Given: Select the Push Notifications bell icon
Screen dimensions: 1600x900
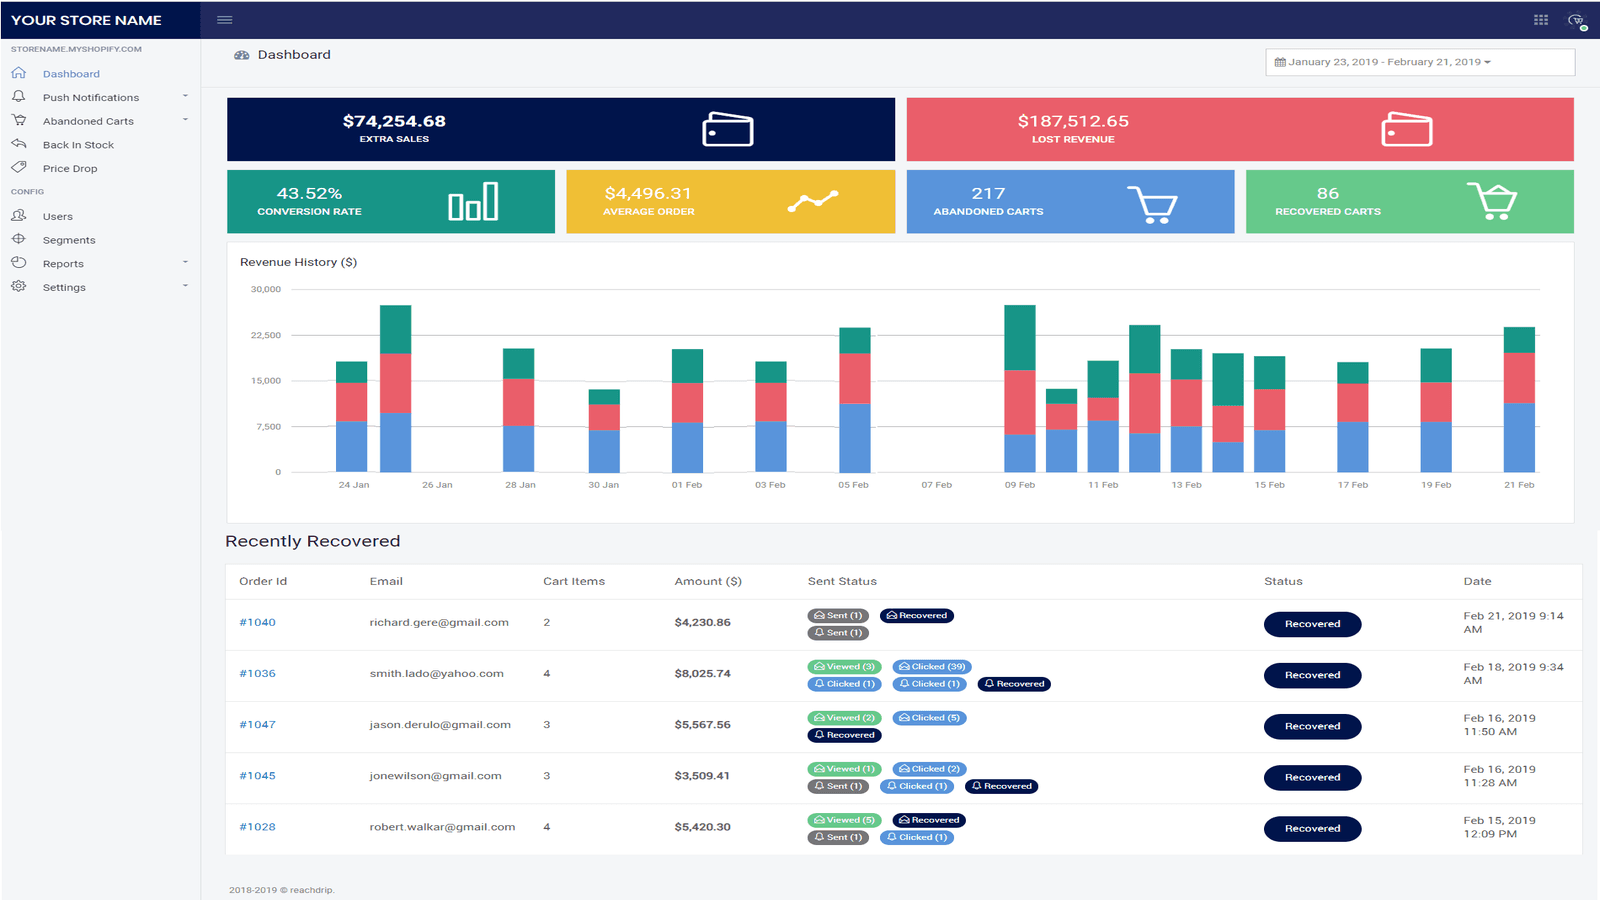Looking at the screenshot, I should tap(18, 95).
